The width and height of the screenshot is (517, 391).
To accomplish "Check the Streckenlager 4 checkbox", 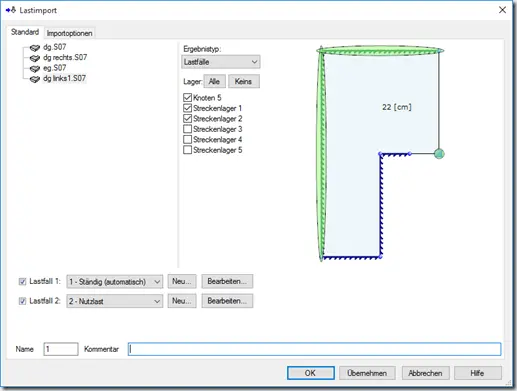I will tap(188, 139).
